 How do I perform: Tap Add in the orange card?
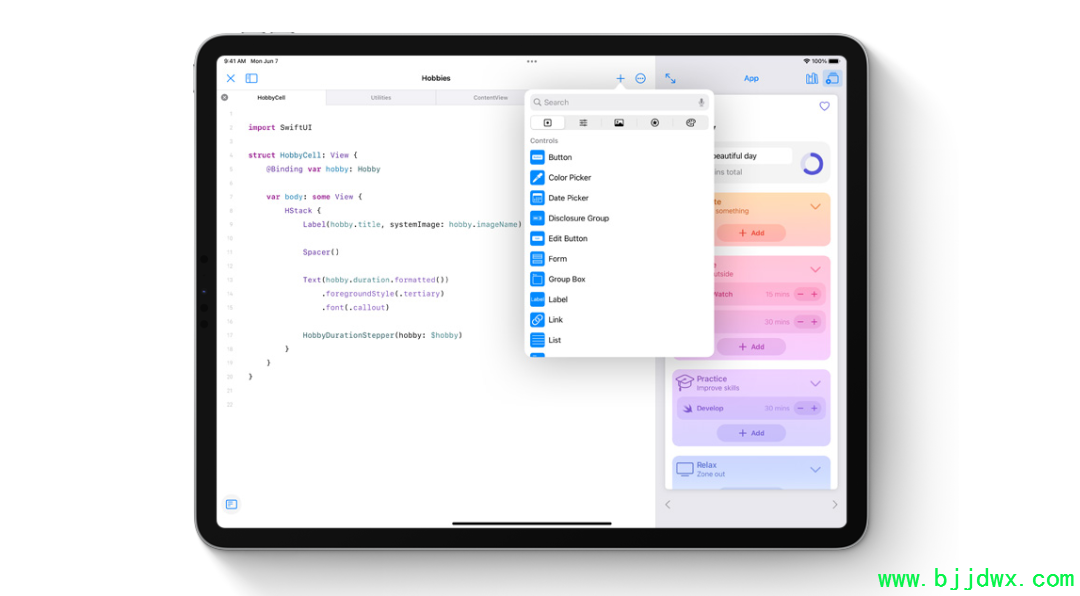click(751, 234)
